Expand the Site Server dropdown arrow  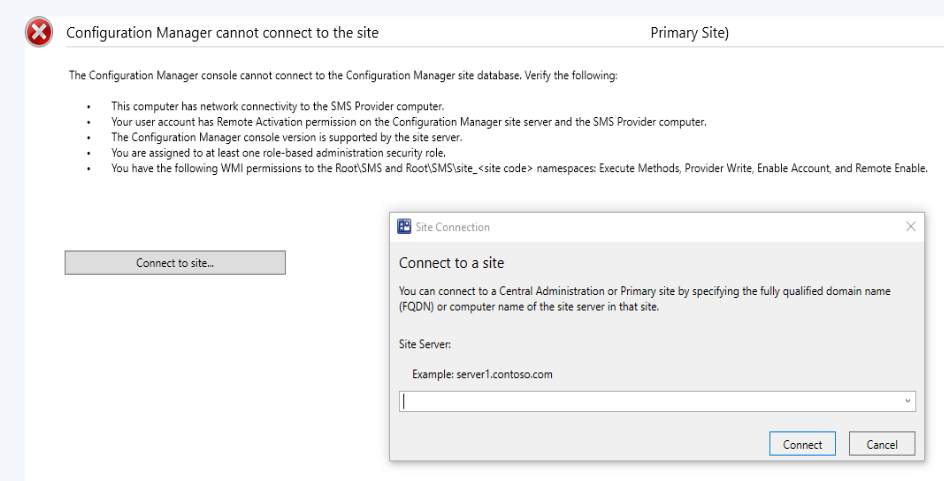click(907, 401)
